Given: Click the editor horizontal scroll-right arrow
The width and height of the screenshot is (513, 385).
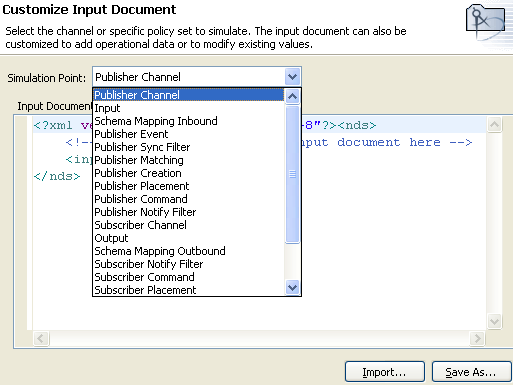Looking at the screenshot, I should (477, 339).
